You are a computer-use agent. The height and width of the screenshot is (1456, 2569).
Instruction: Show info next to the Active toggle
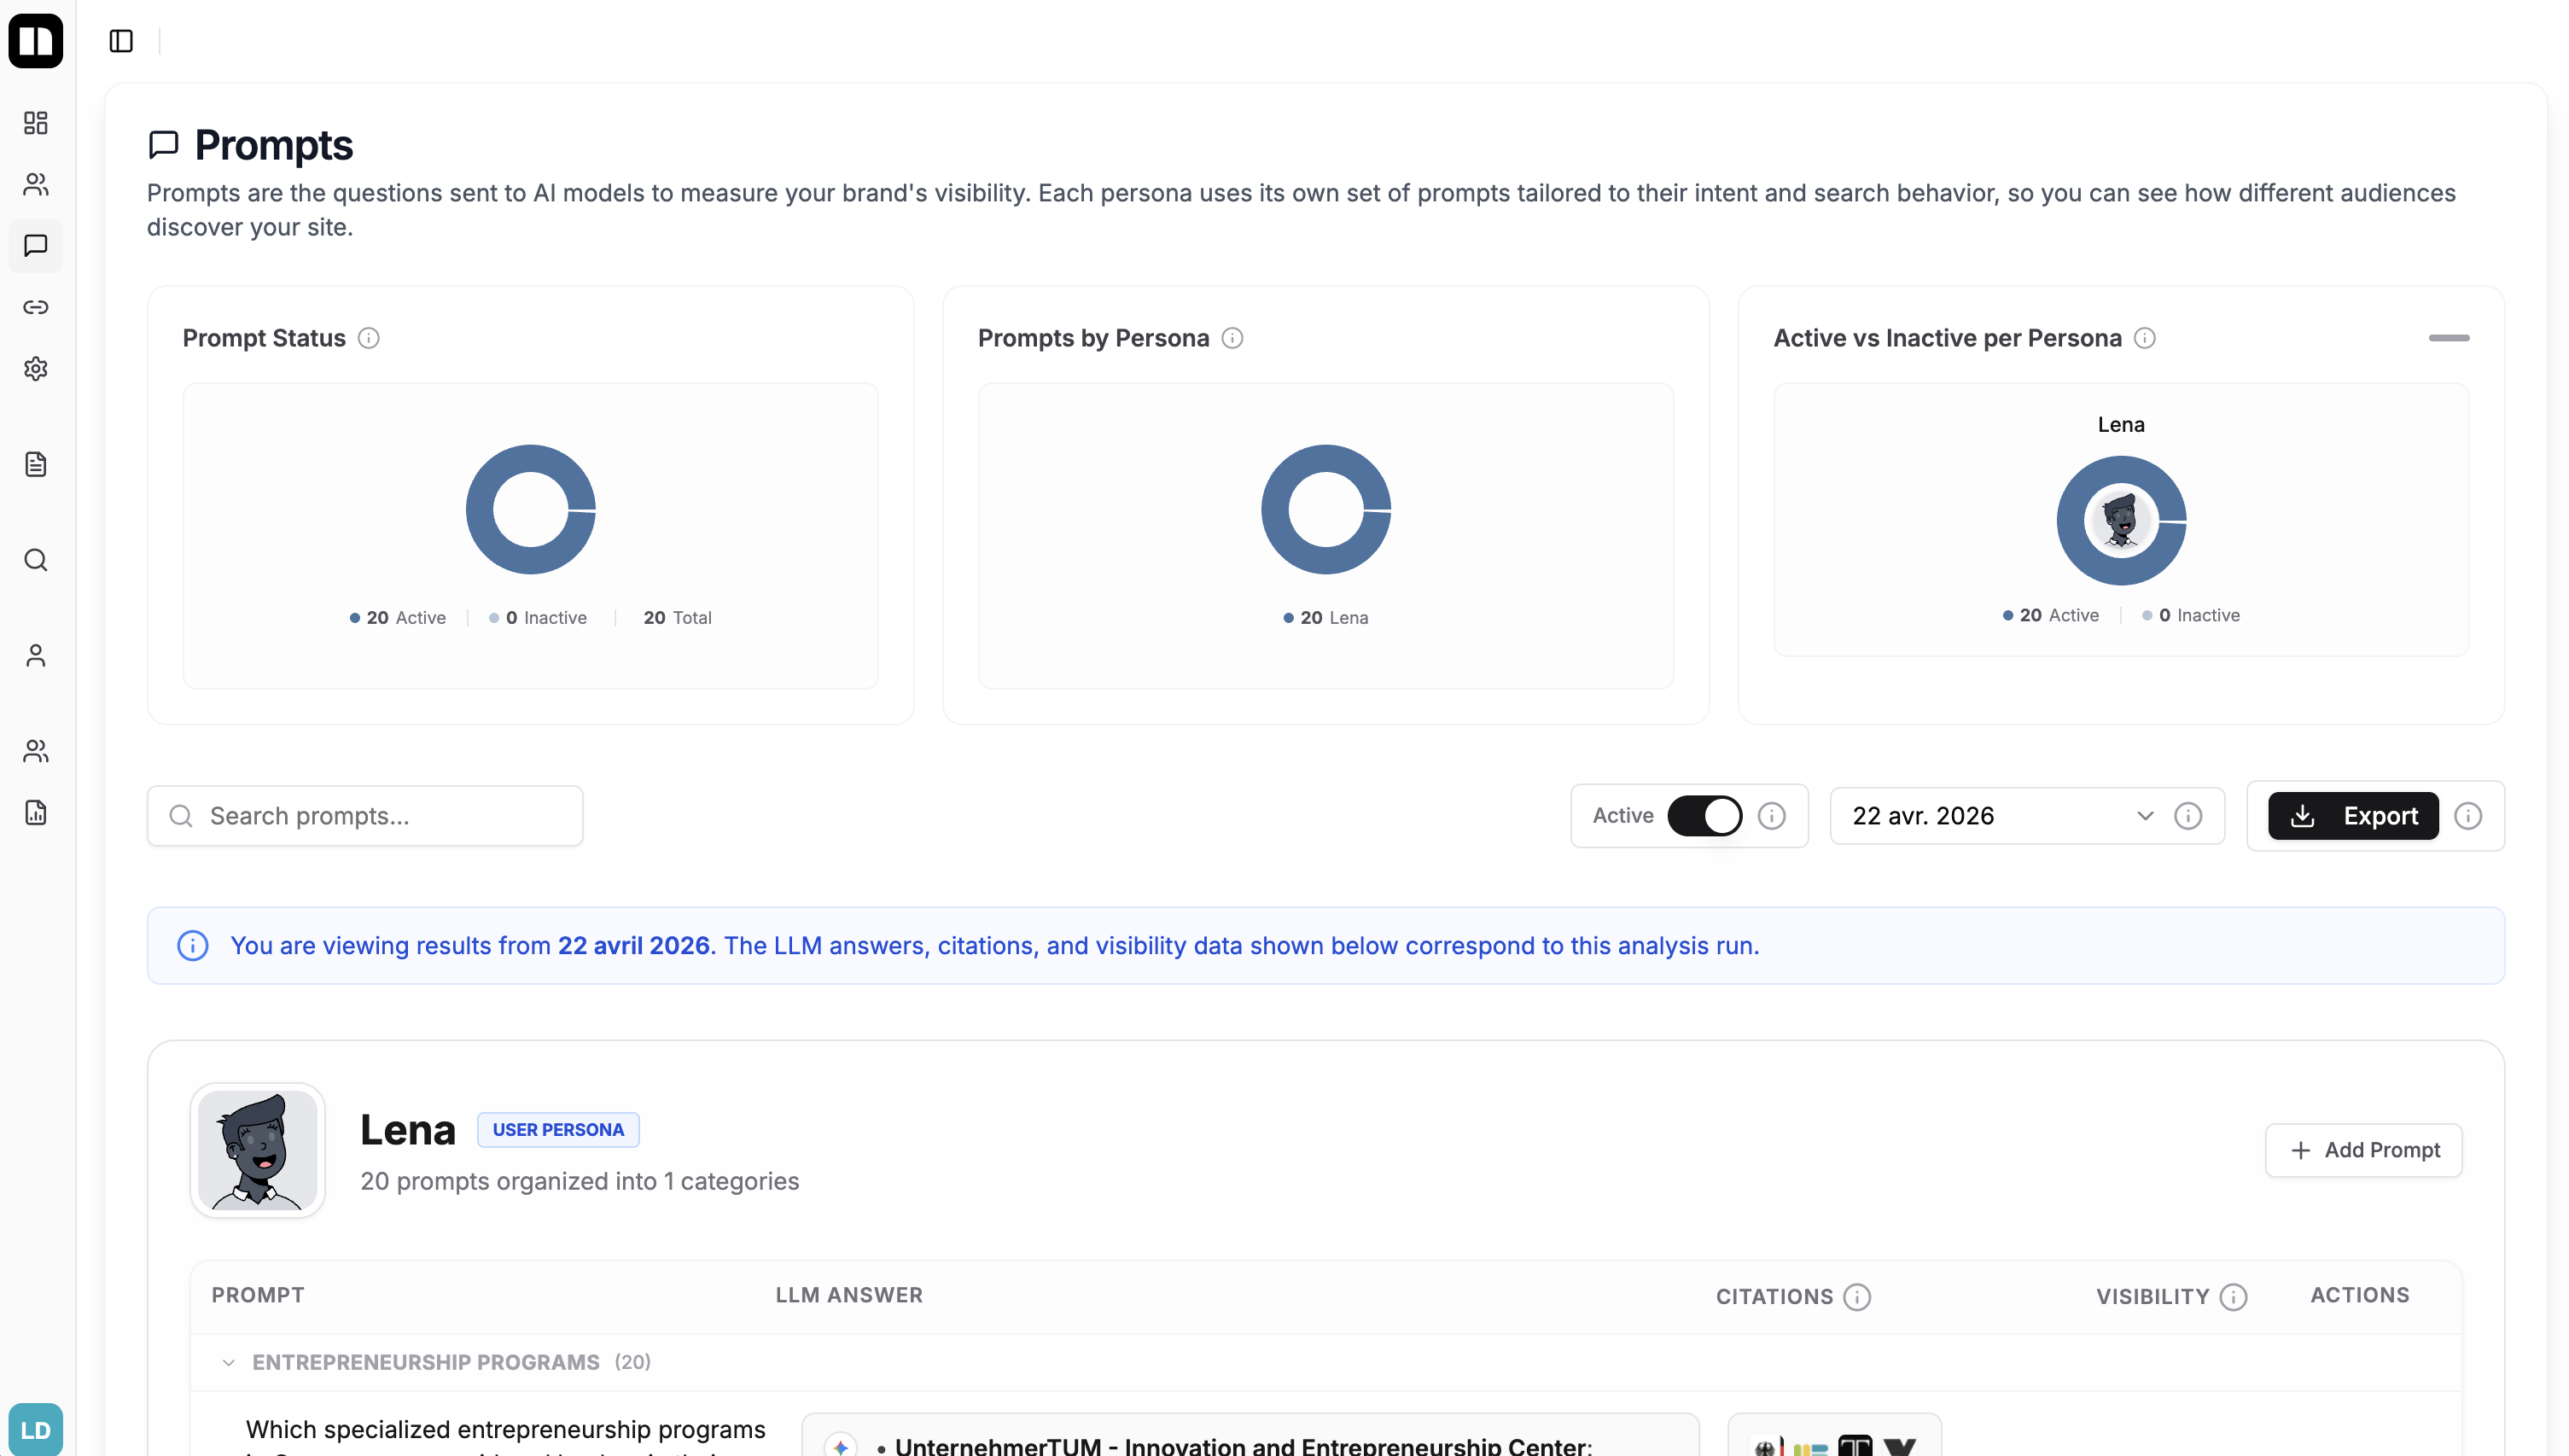(x=1771, y=816)
